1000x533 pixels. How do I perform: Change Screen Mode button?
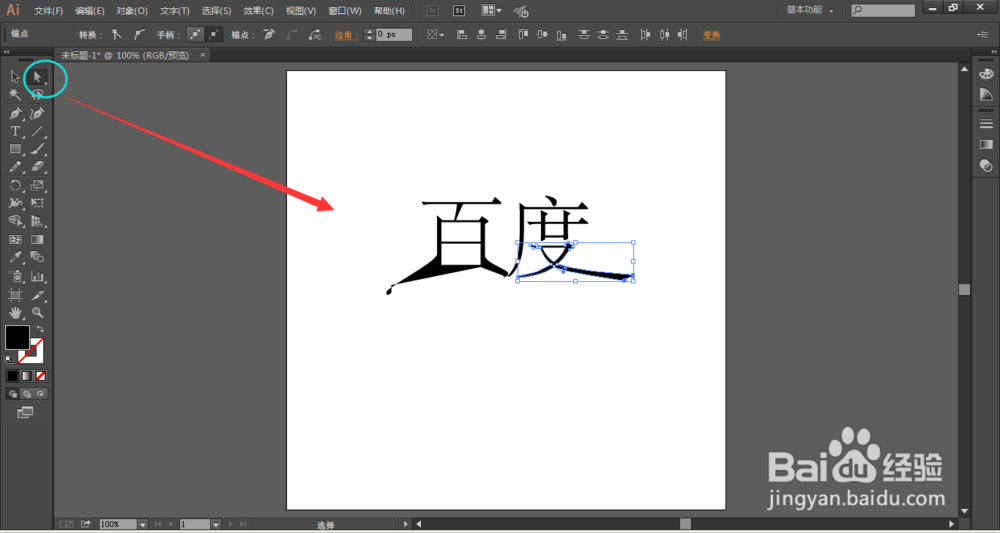(x=25, y=413)
